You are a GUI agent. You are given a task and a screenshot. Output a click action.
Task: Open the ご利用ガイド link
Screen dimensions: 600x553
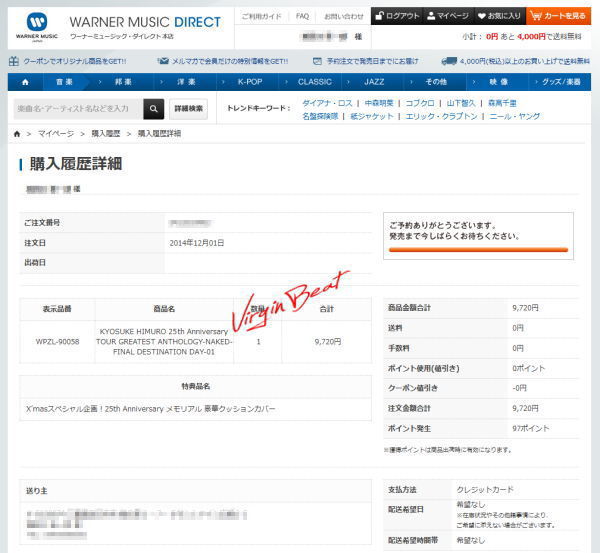261,16
